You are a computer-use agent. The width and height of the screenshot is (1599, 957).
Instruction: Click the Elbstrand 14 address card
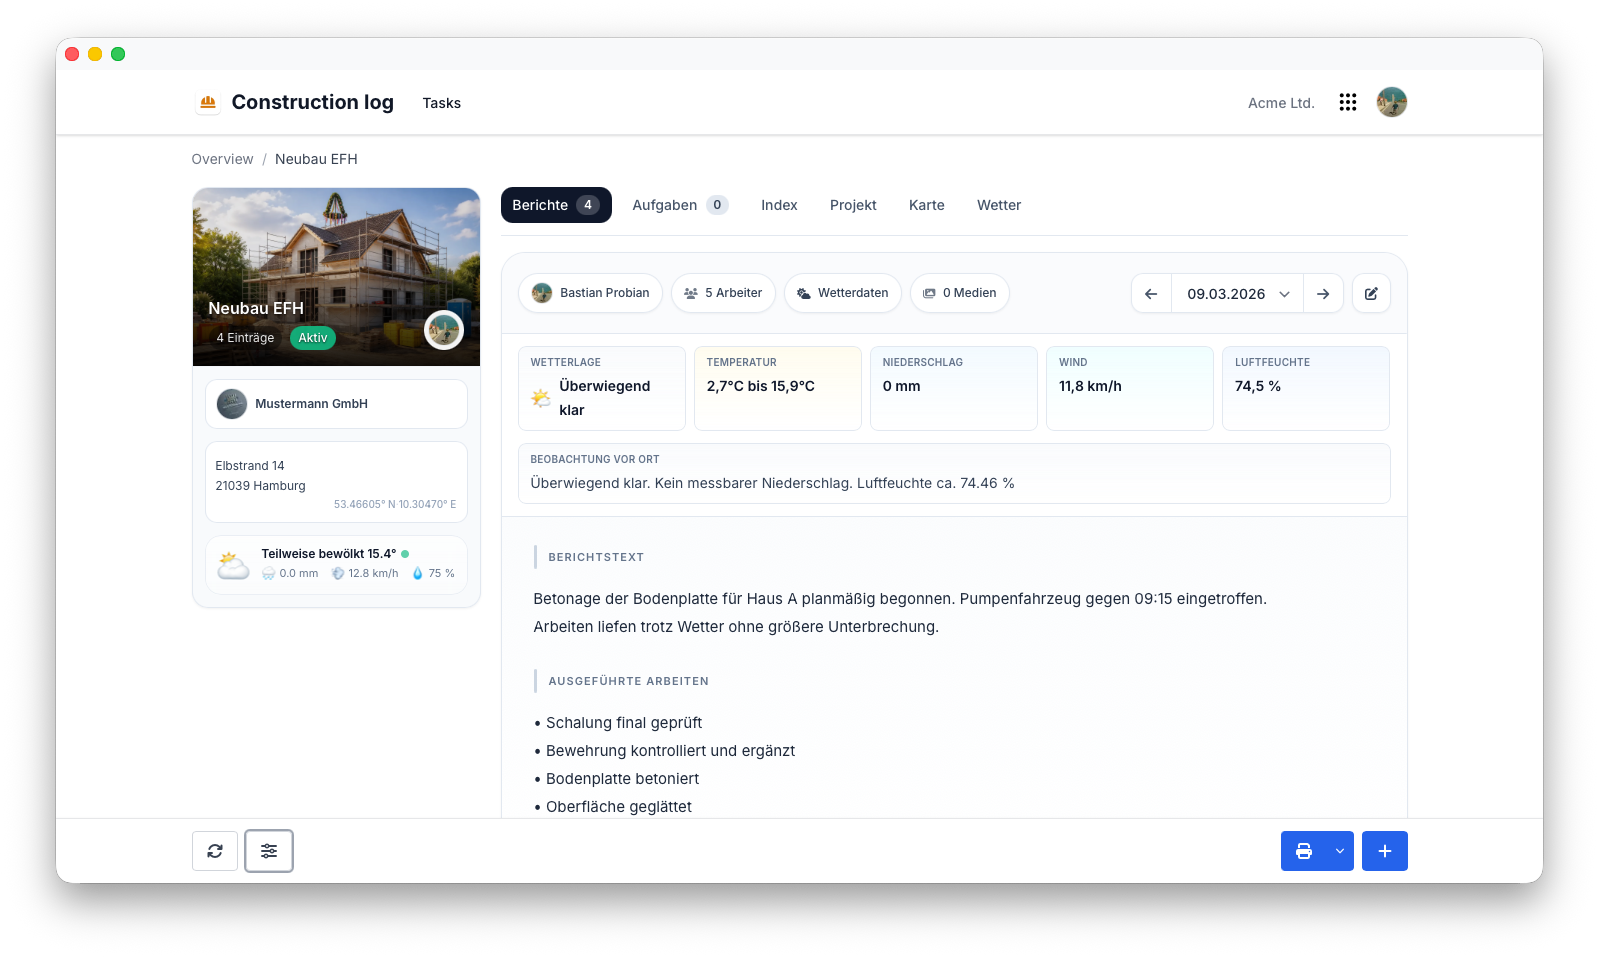coord(336,482)
